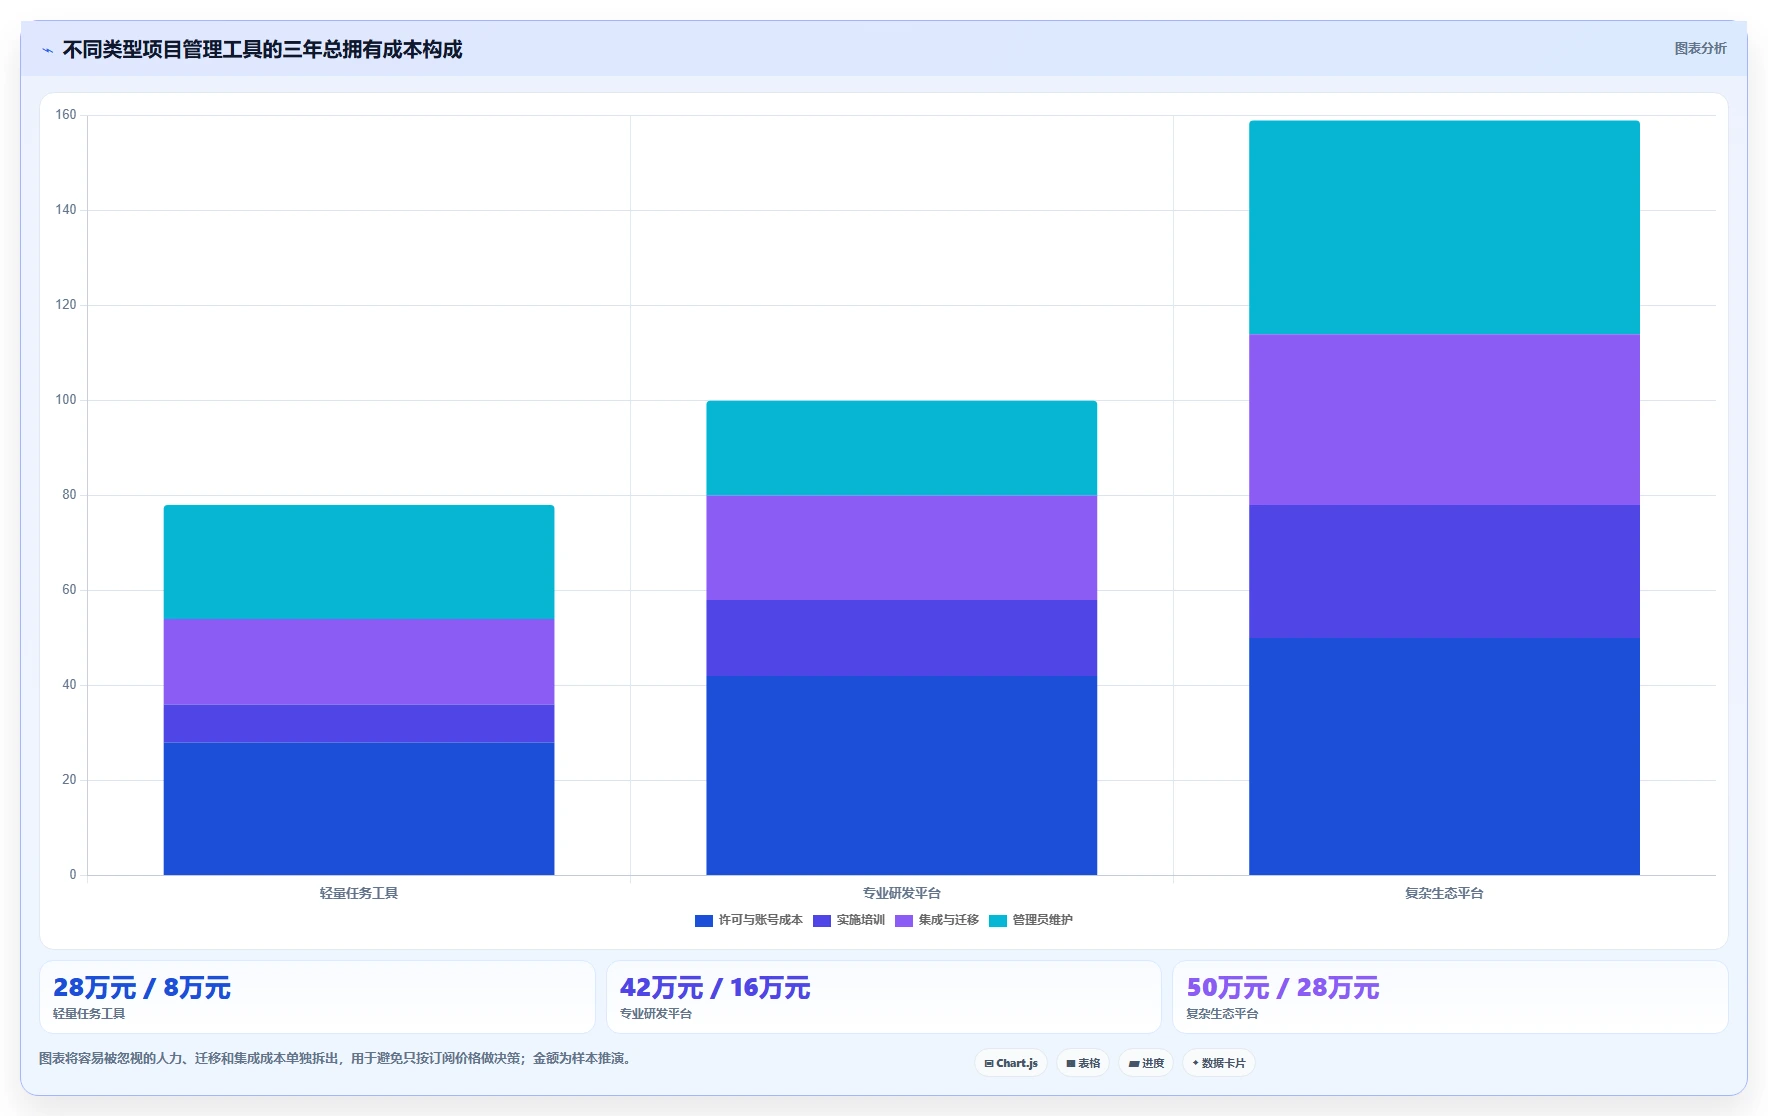Click the chart title 不同类型项目管理工具的三年总拥有成本构成

pos(262,49)
